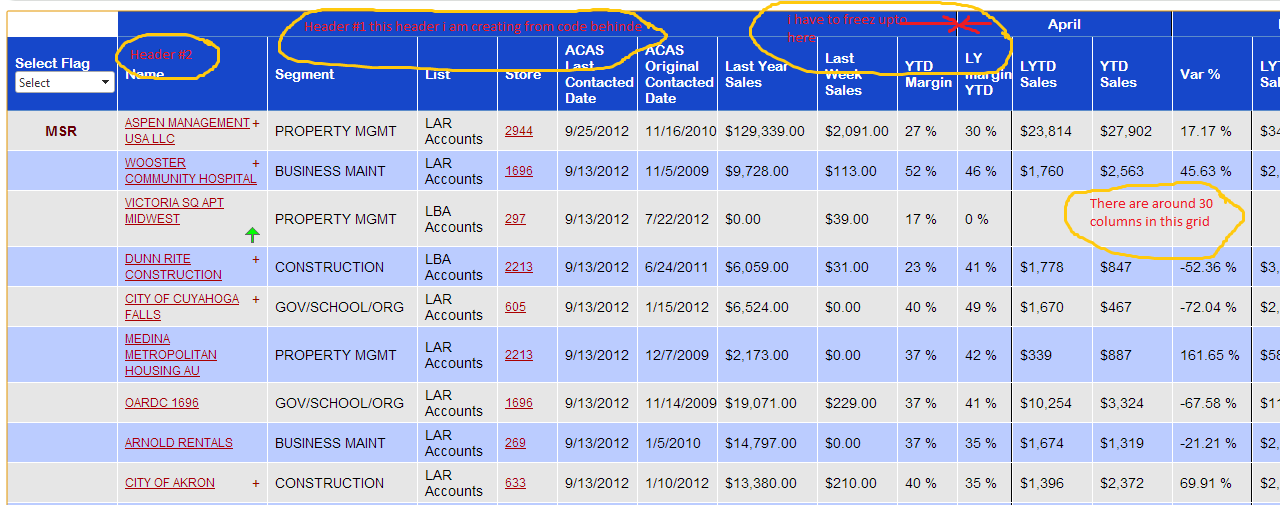Expand the Wooster Community Hospital plus sign
1280x505 pixels.
(x=255, y=163)
